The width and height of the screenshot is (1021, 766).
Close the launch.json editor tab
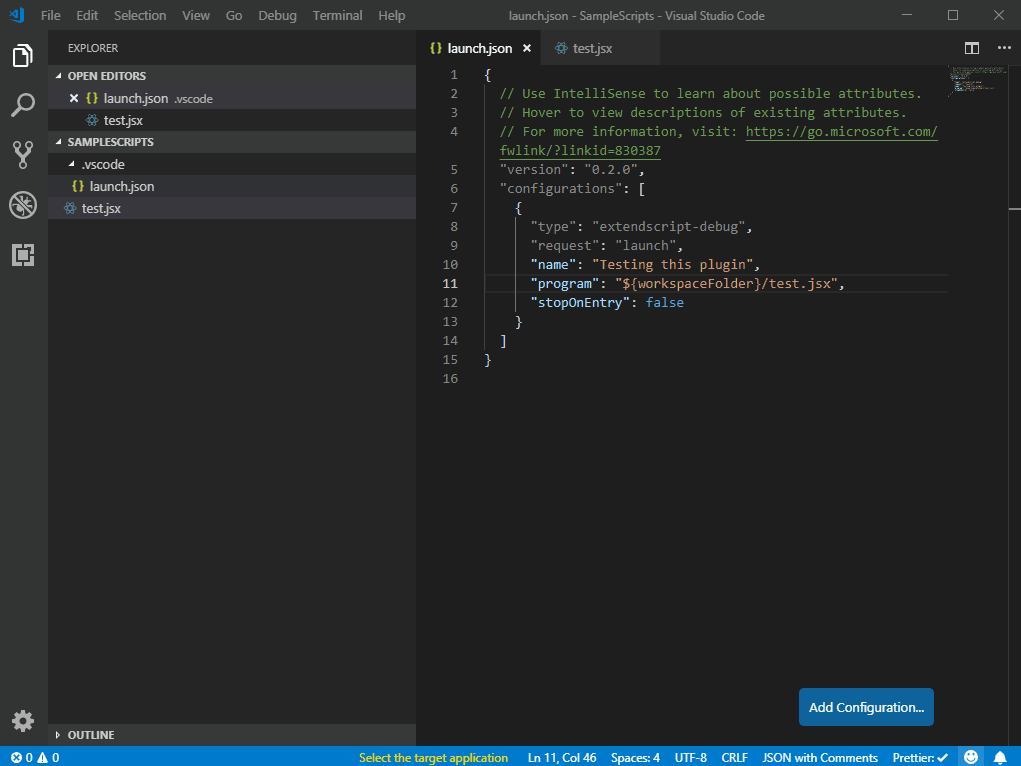pos(527,48)
